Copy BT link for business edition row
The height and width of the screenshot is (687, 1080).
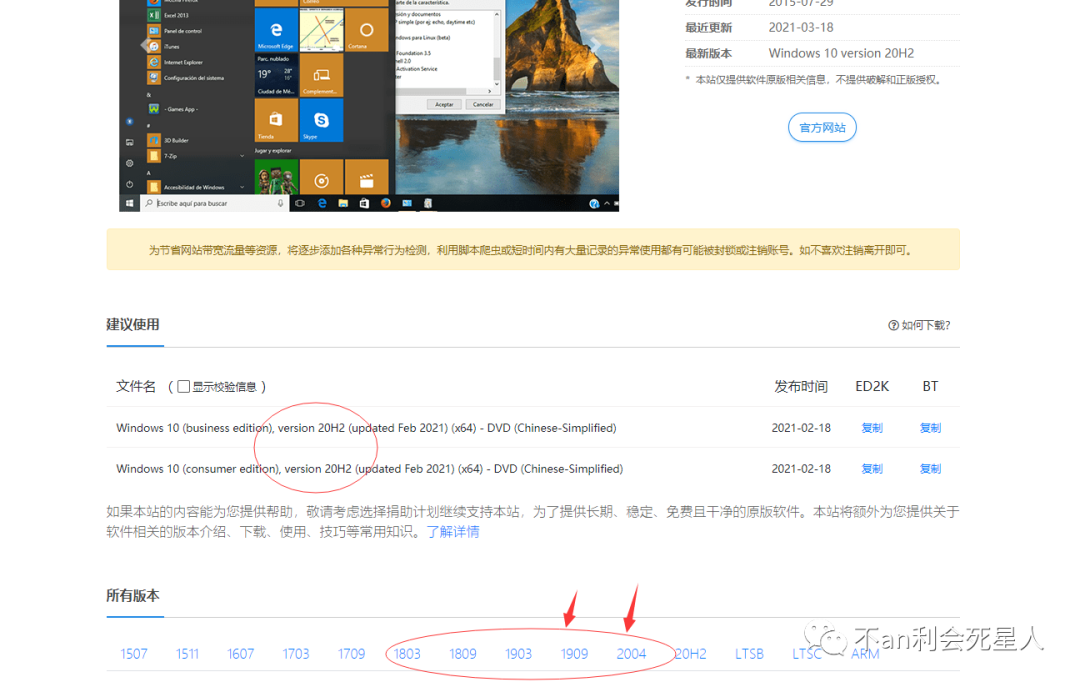pos(930,428)
